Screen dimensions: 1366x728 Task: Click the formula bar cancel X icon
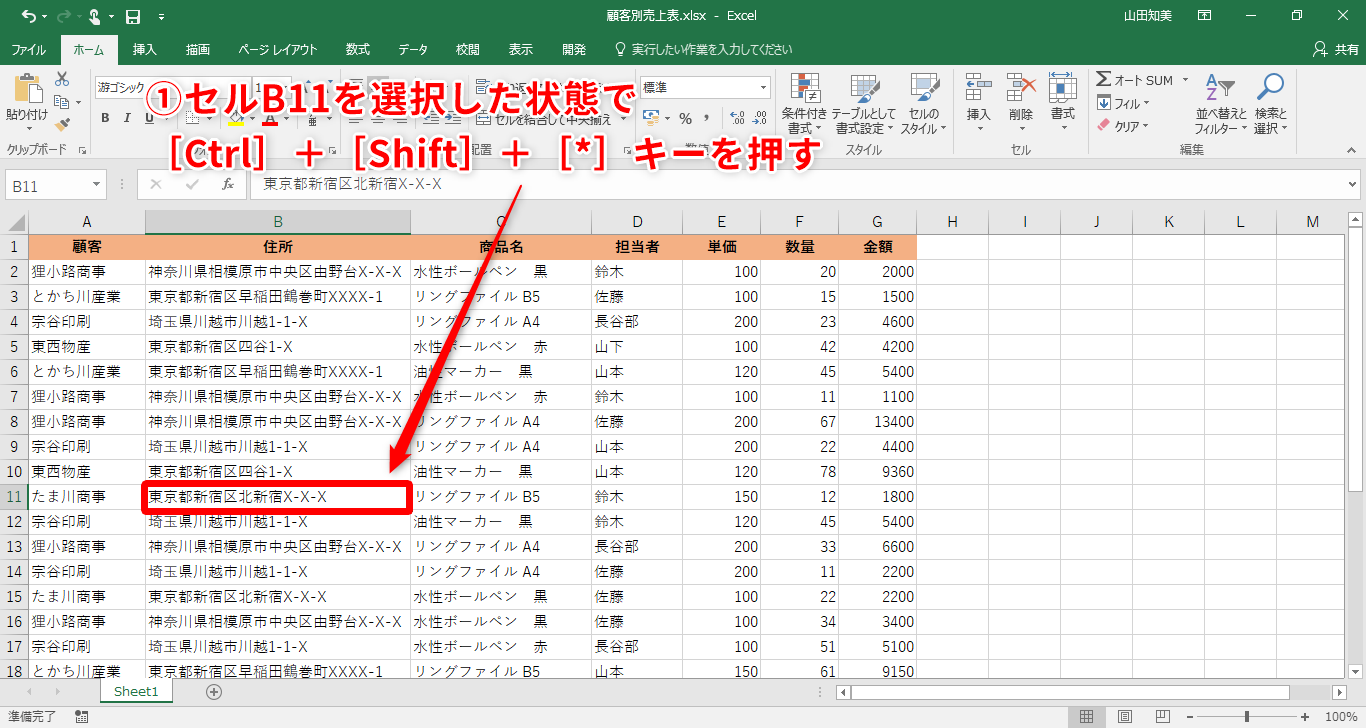pos(156,185)
